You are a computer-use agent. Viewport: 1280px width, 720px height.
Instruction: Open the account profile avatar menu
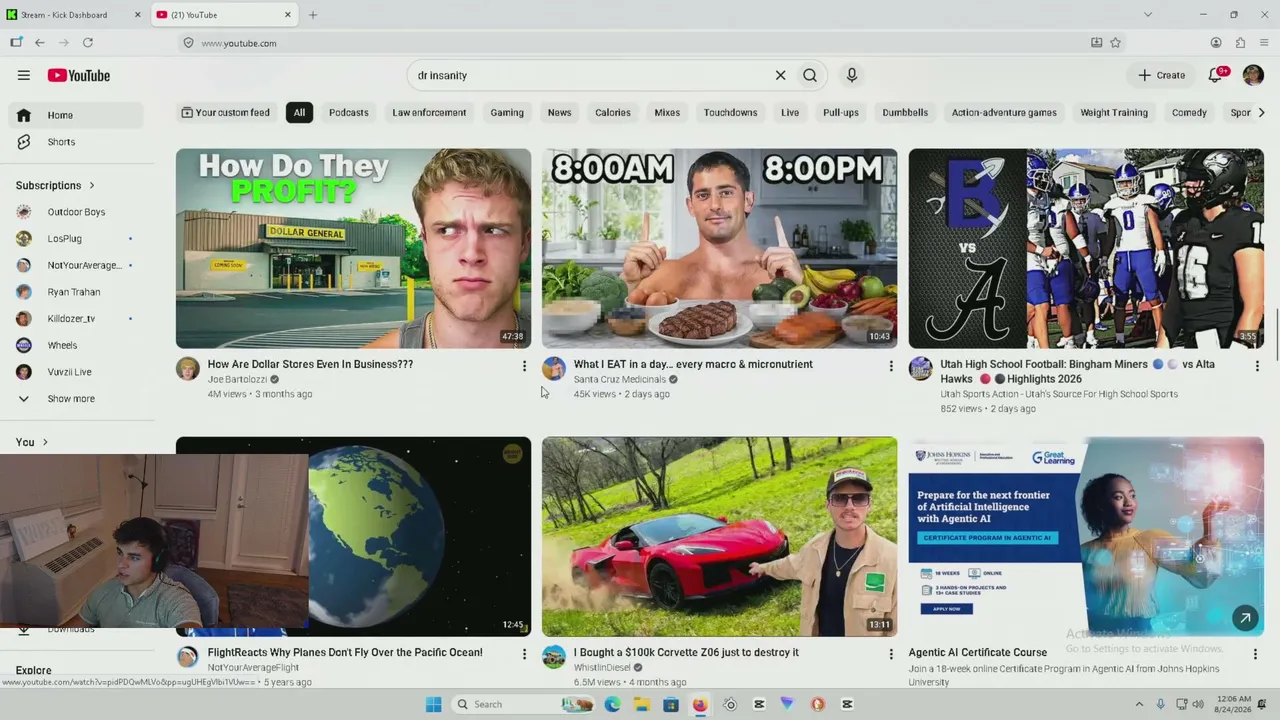(x=1253, y=75)
